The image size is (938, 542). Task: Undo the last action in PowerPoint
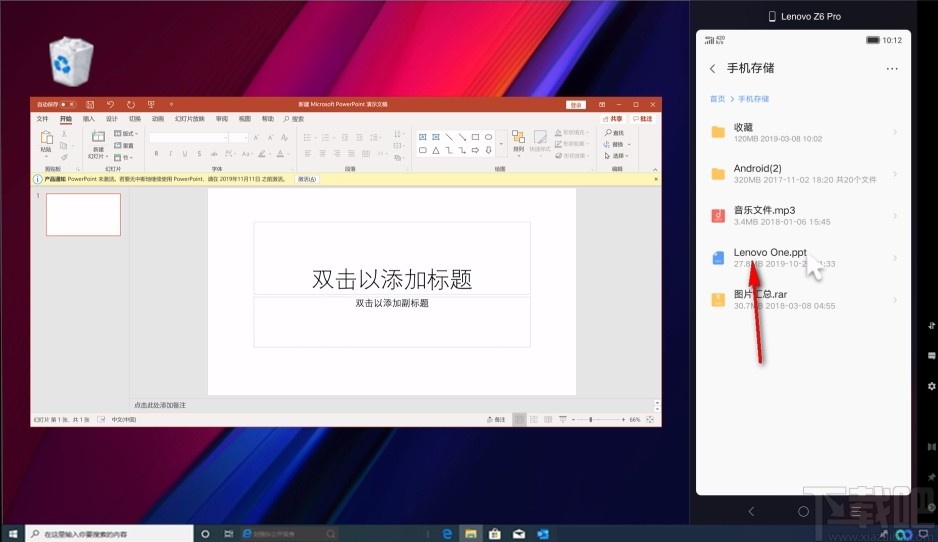[110, 105]
